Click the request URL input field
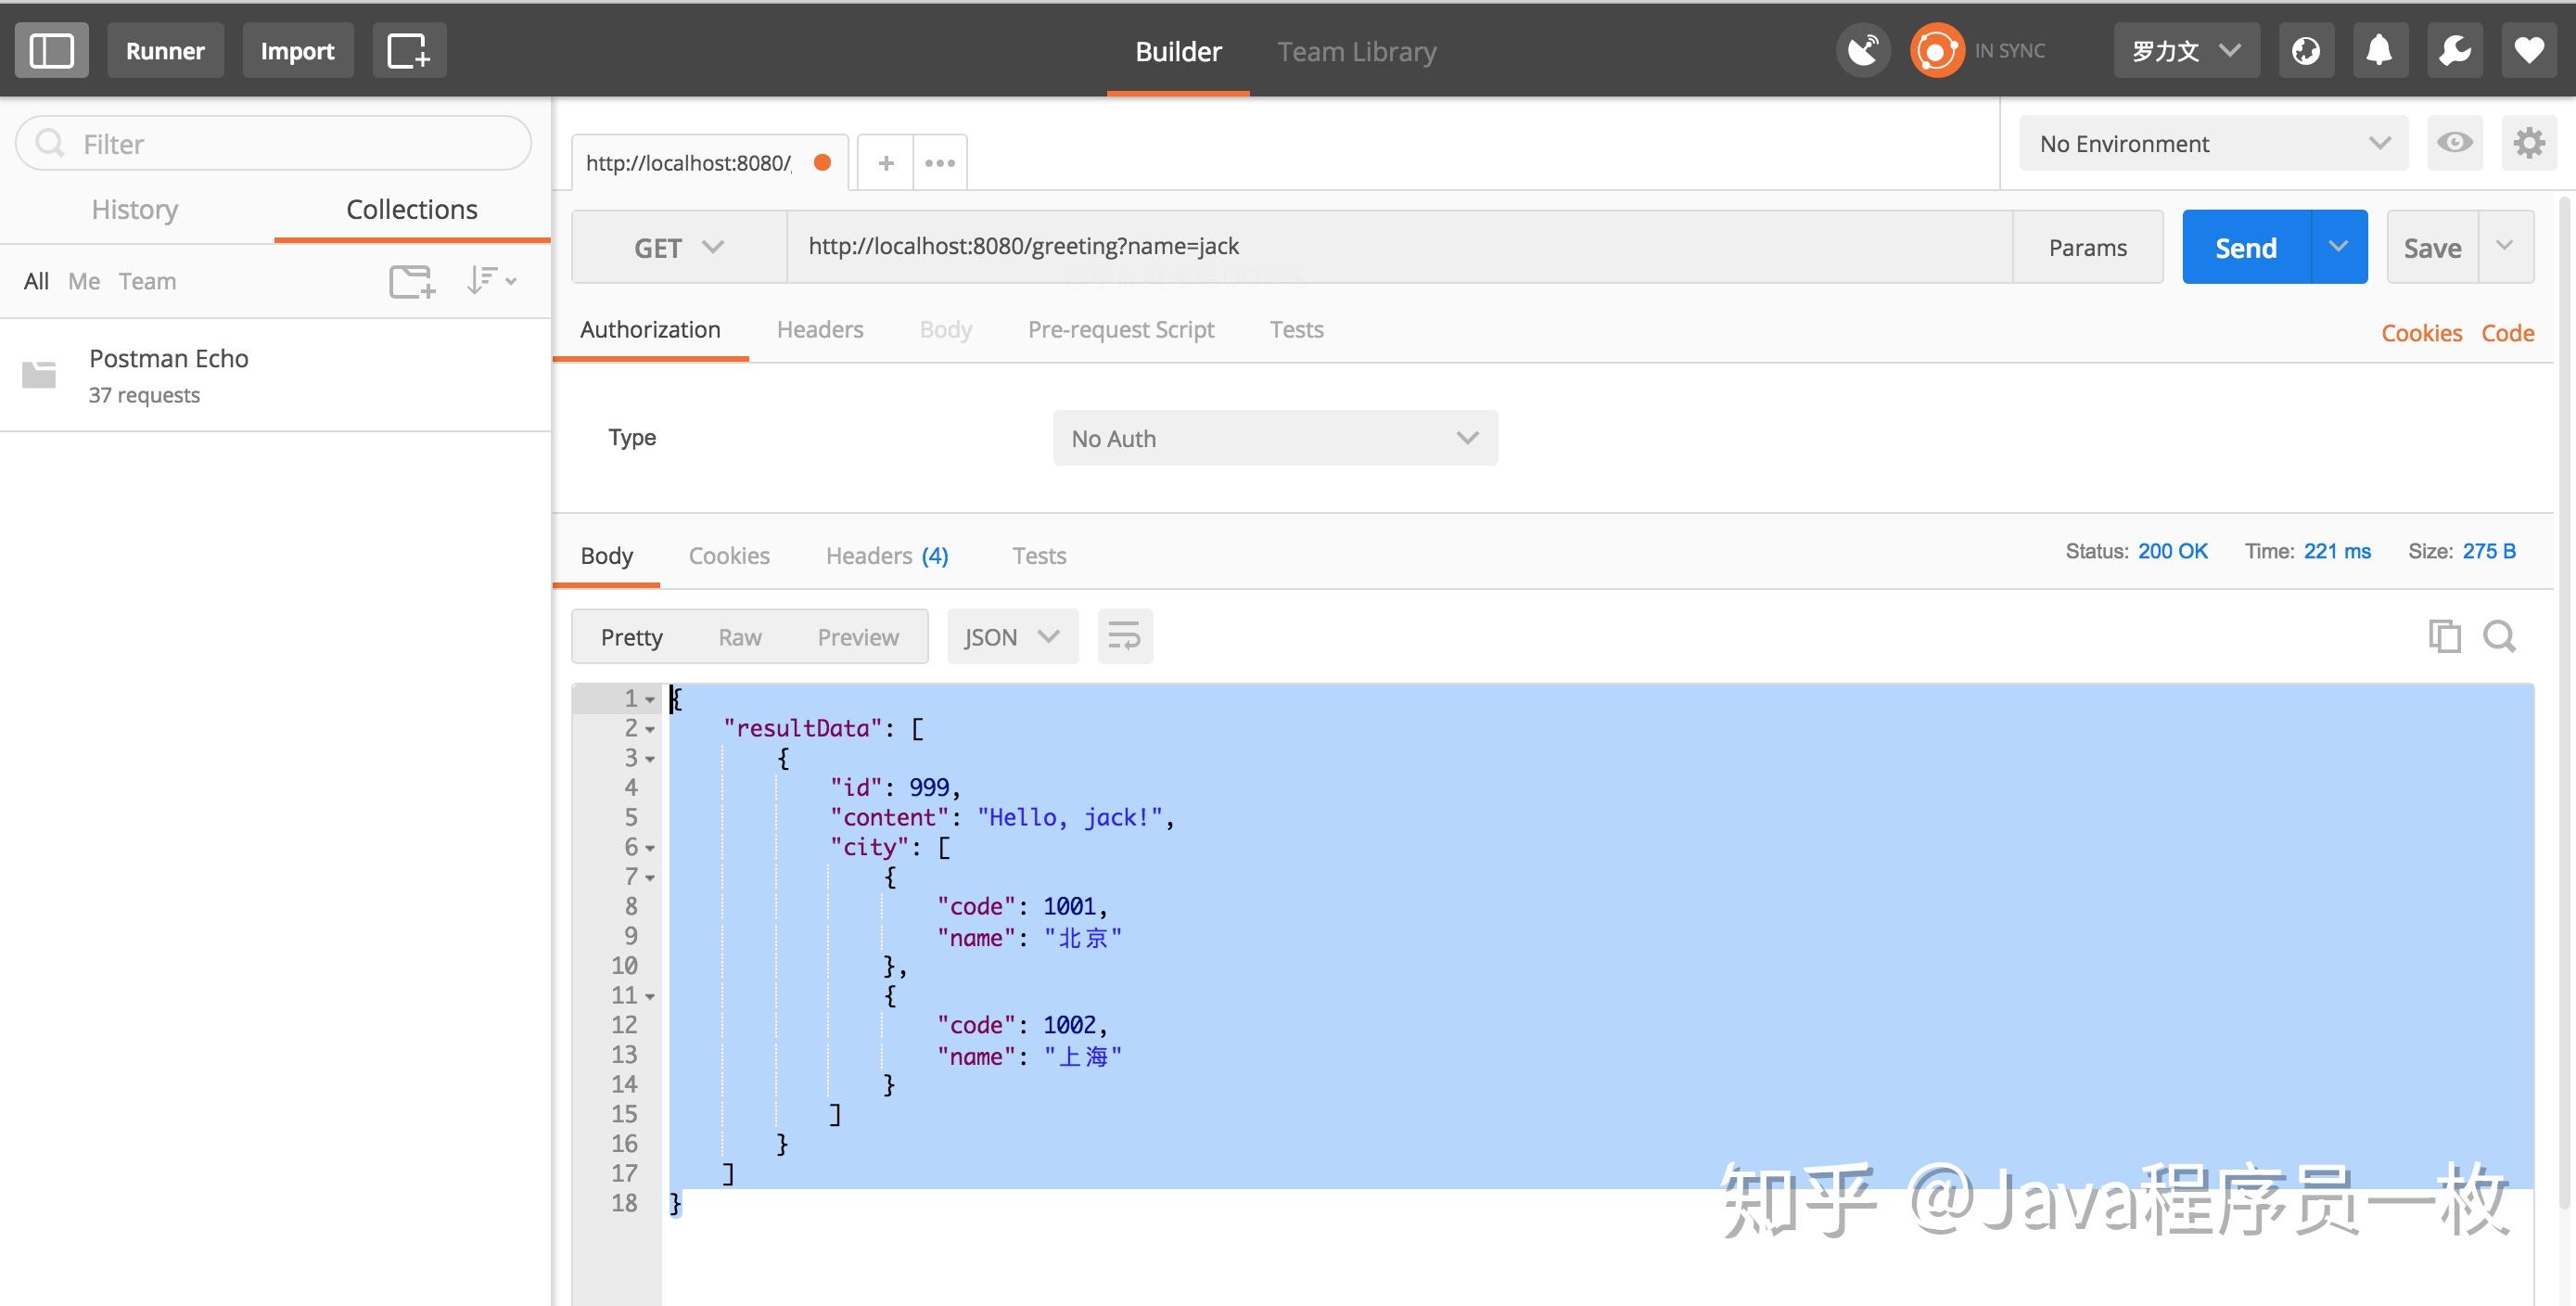This screenshot has height=1306, width=2576. [x=1400, y=246]
